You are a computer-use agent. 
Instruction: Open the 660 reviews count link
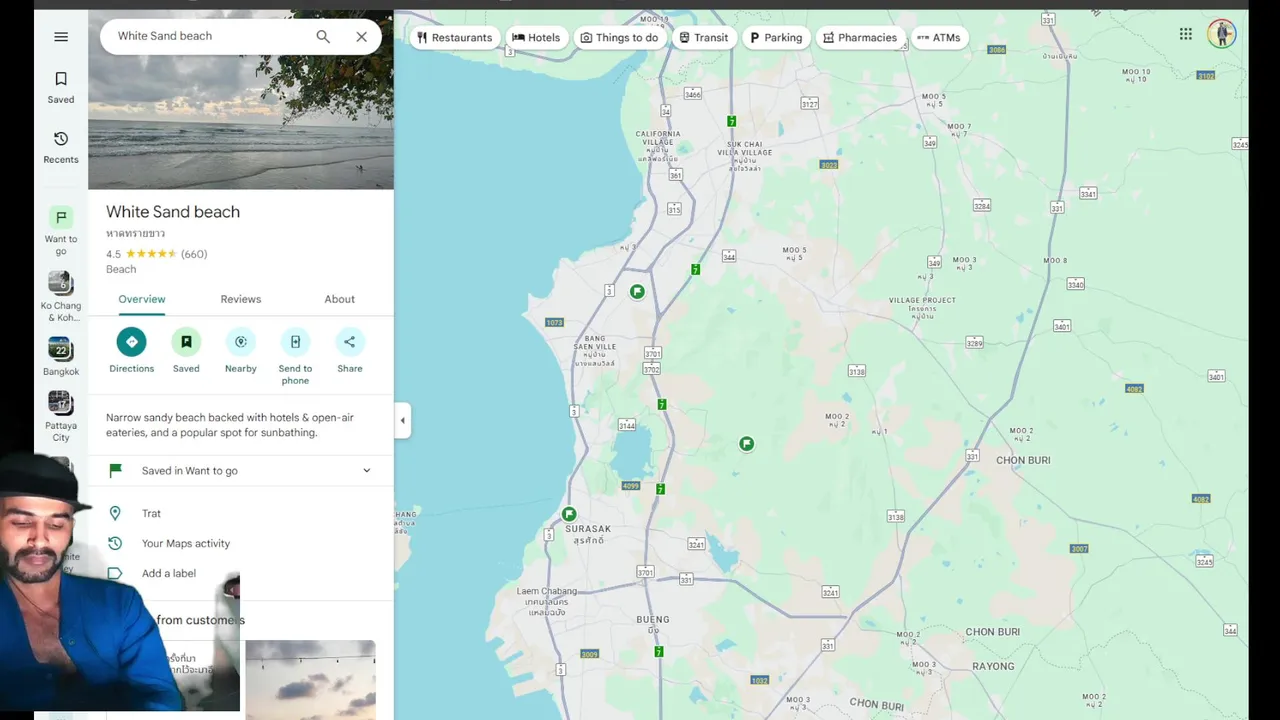[x=194, y=254]
